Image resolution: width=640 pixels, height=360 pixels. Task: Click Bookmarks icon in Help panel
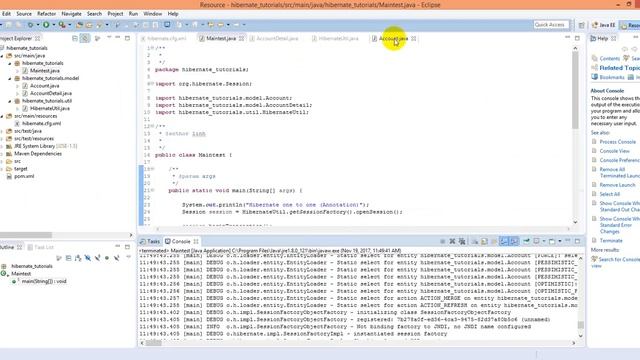pos(595,77)
